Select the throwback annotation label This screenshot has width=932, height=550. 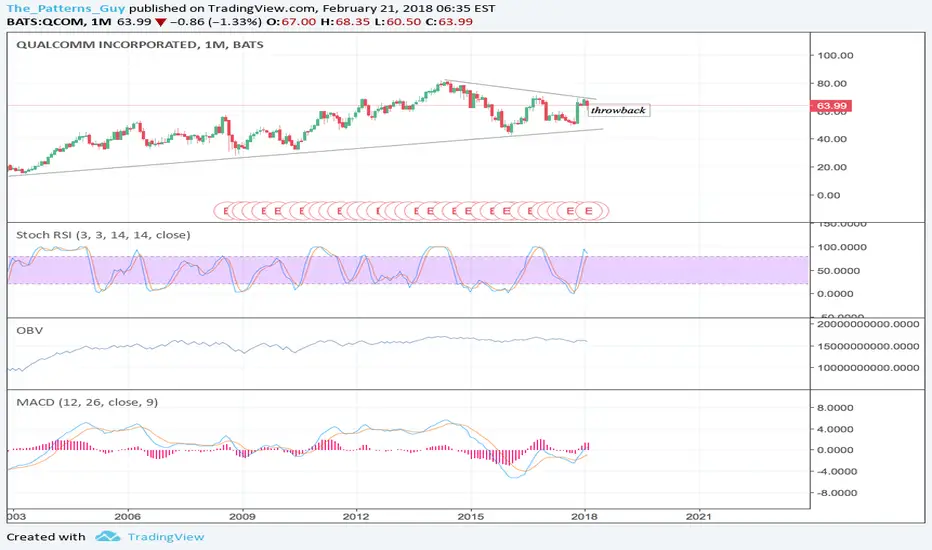tap(618, 110)
